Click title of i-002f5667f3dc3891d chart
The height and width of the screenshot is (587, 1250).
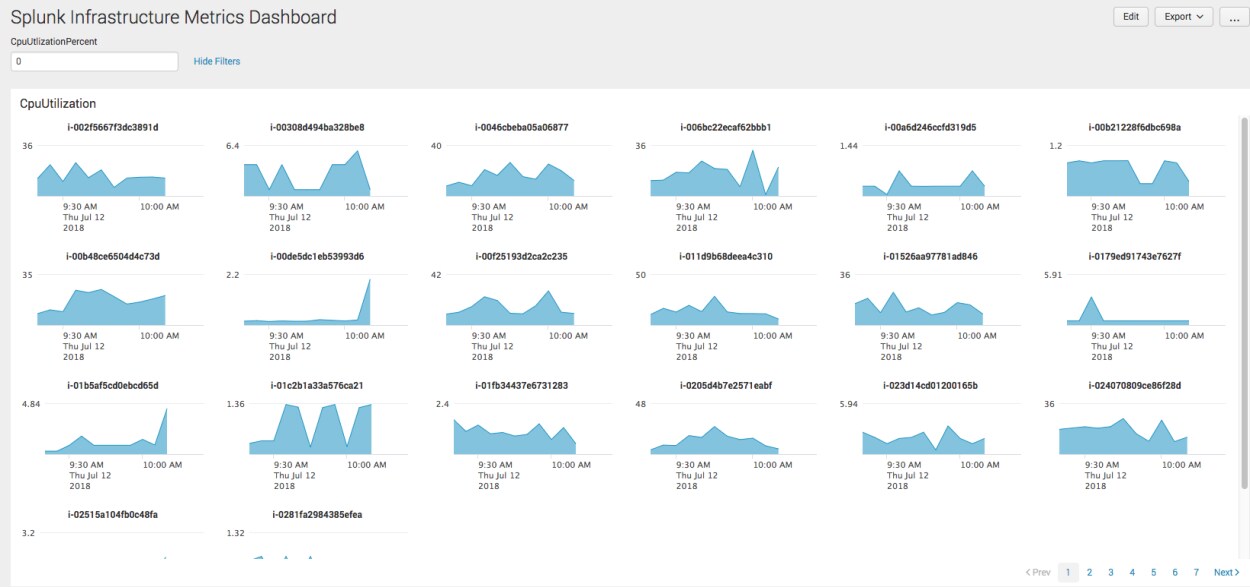(113, 127)
